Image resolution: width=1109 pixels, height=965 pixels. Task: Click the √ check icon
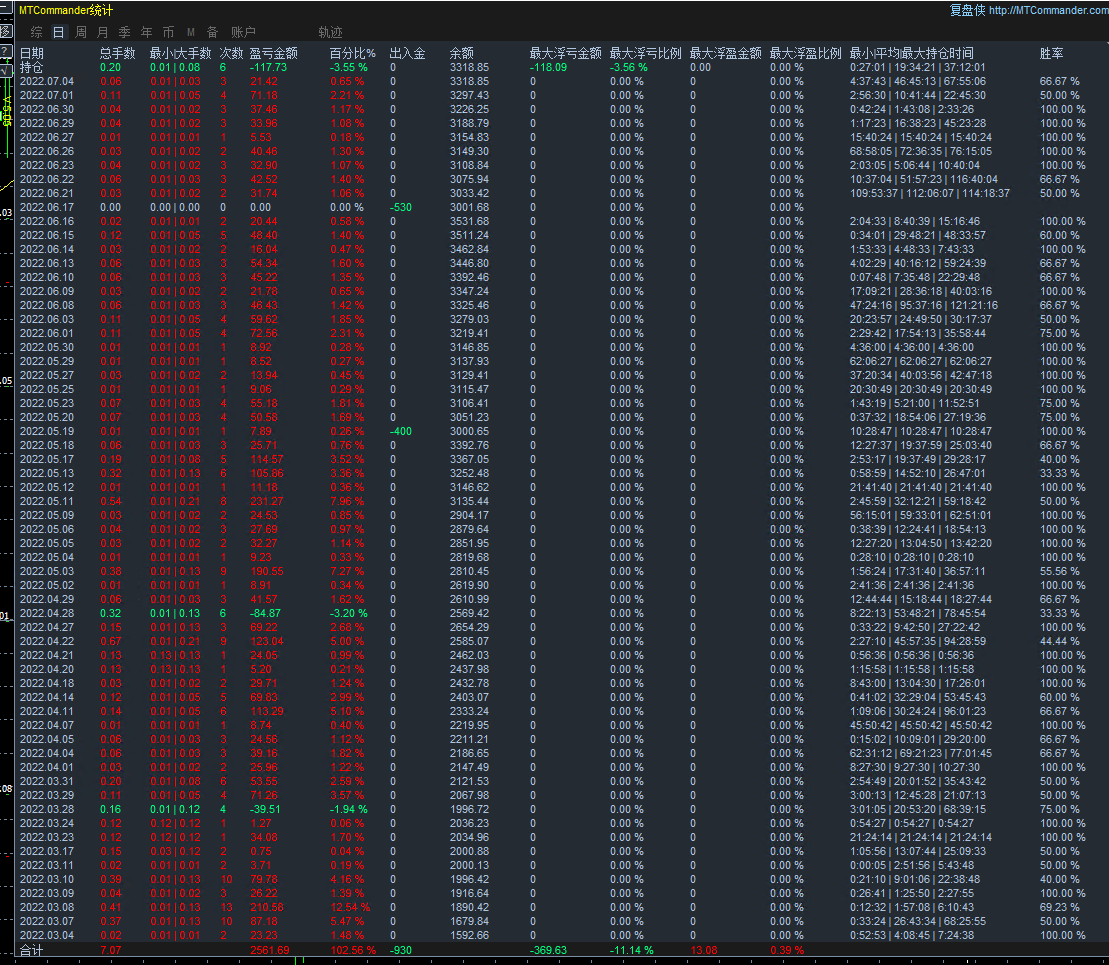tap(6, 69)
